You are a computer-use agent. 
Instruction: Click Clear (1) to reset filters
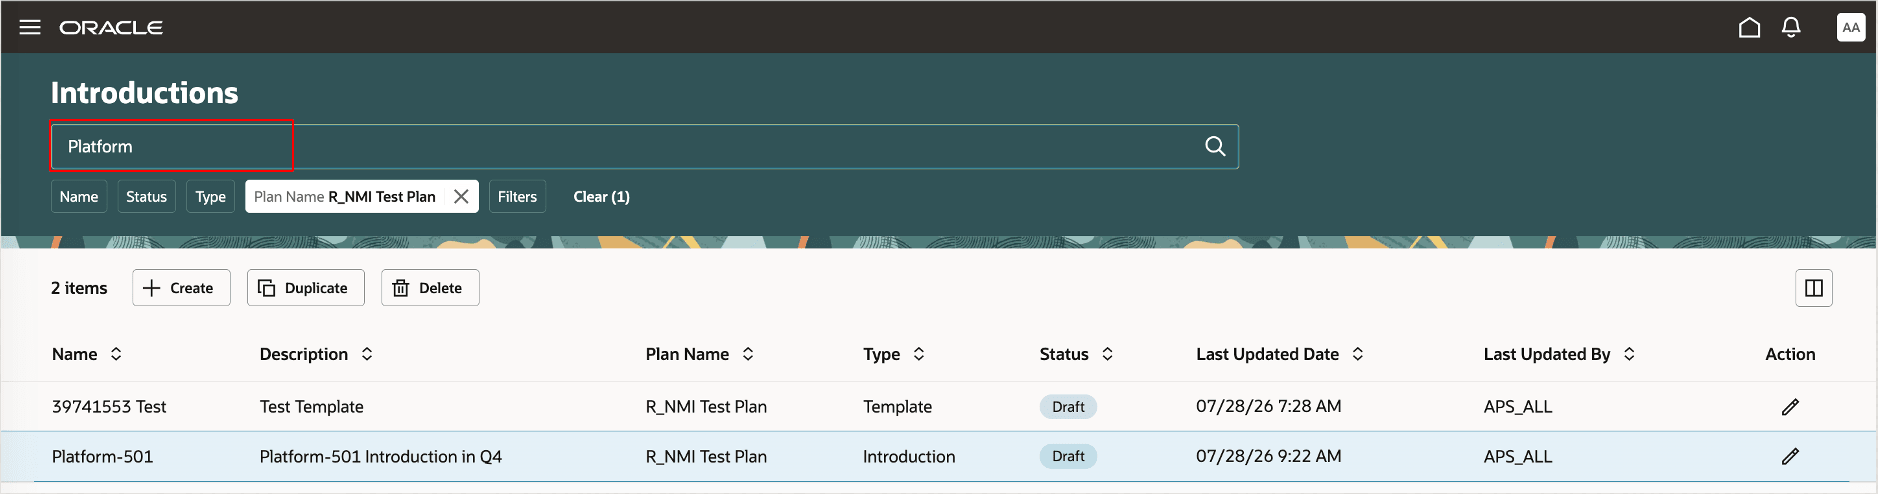click(601, 197)
